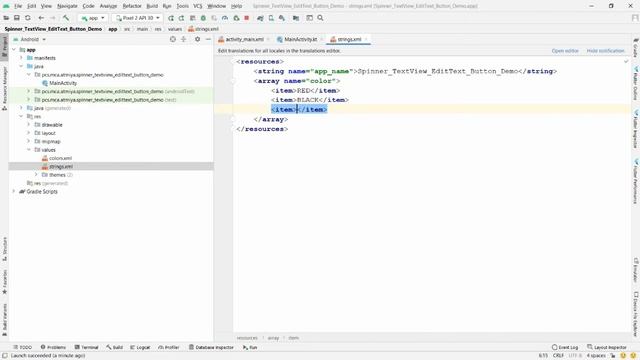
Task: Open the Build tool window
Action: tap(114, 347)
